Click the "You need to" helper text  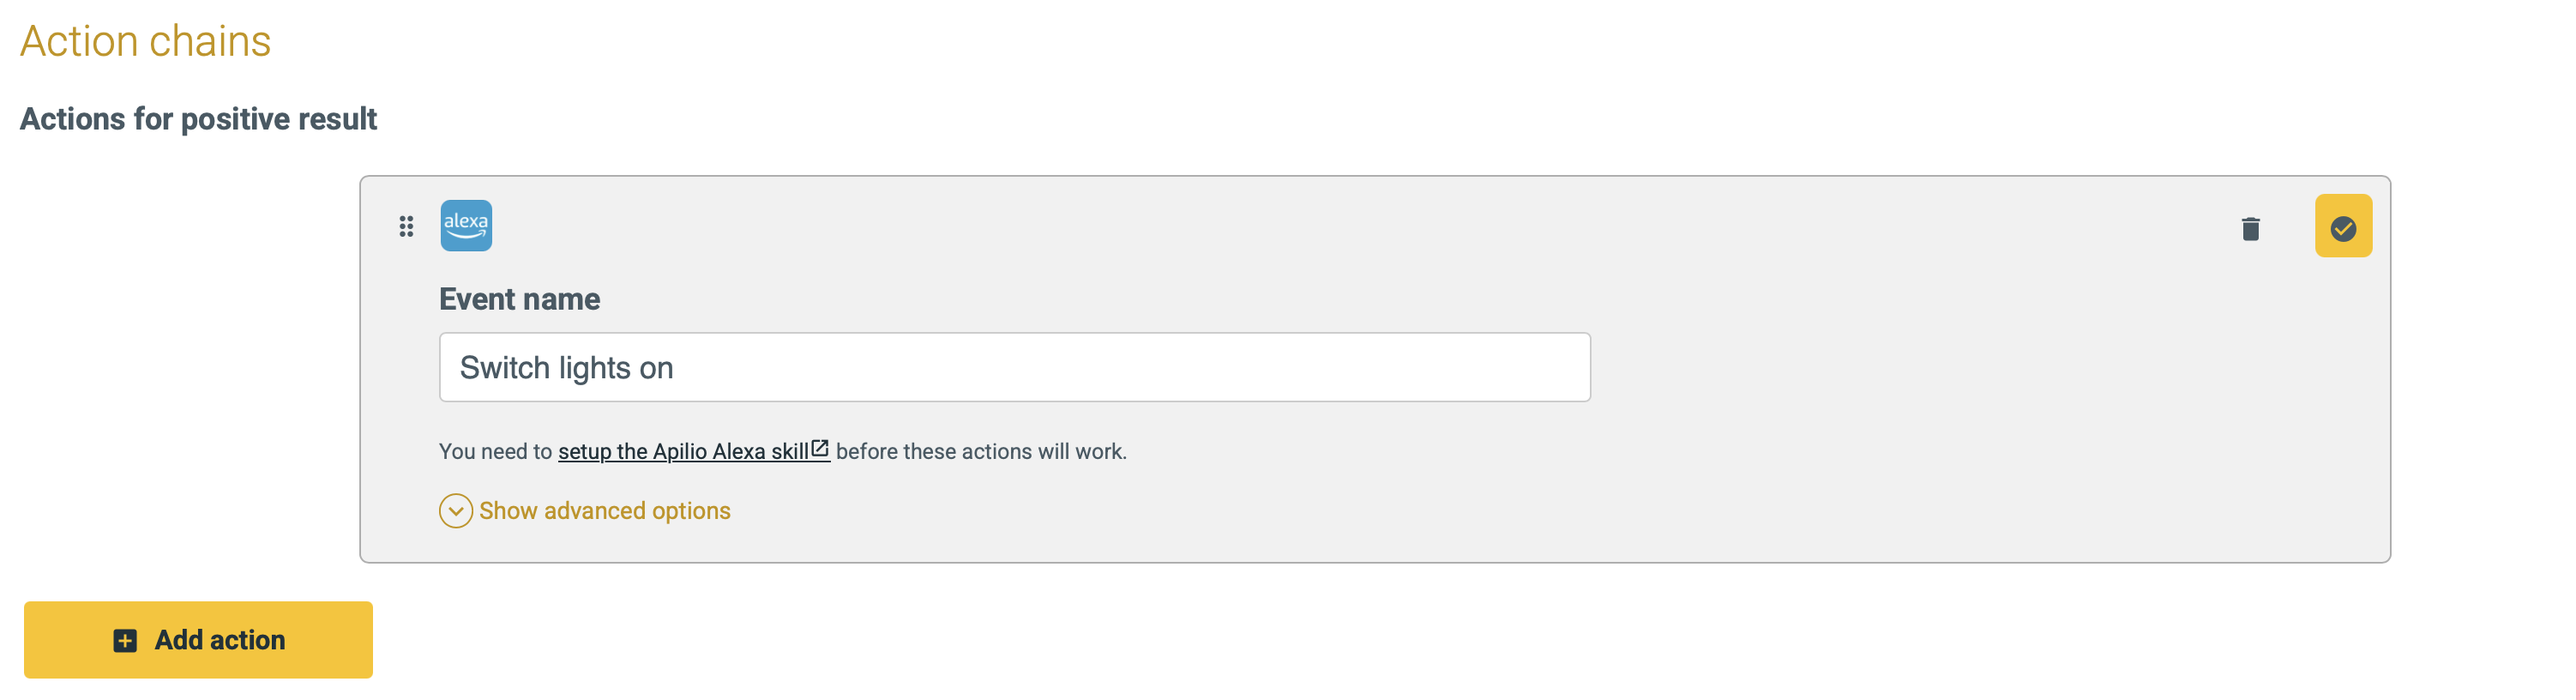(495, 452)
